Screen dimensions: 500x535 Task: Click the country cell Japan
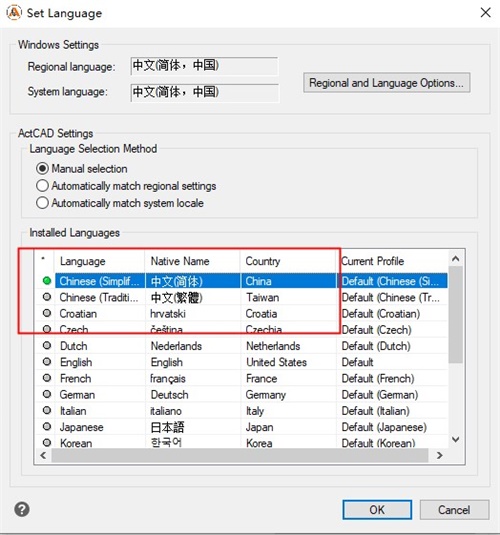tap(259, 427)
